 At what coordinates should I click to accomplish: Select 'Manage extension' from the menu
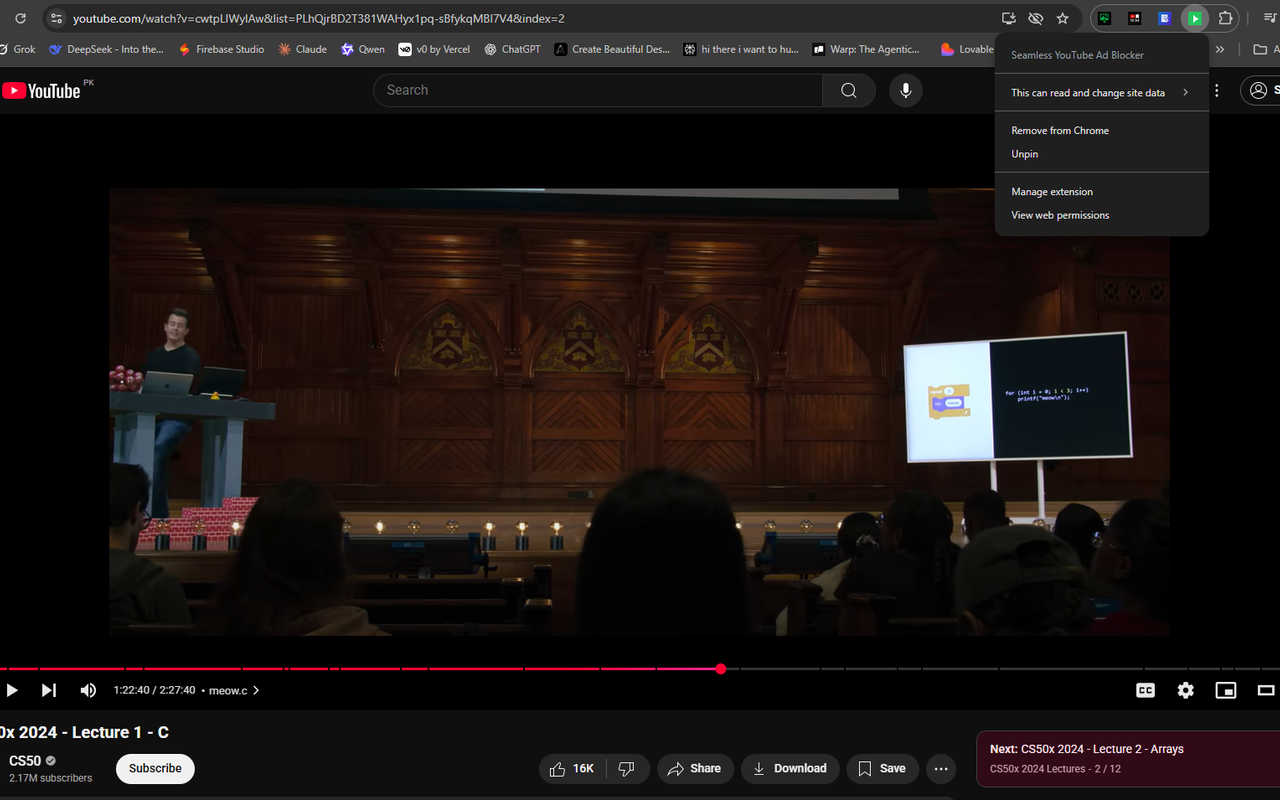[x=1051, y=191]
